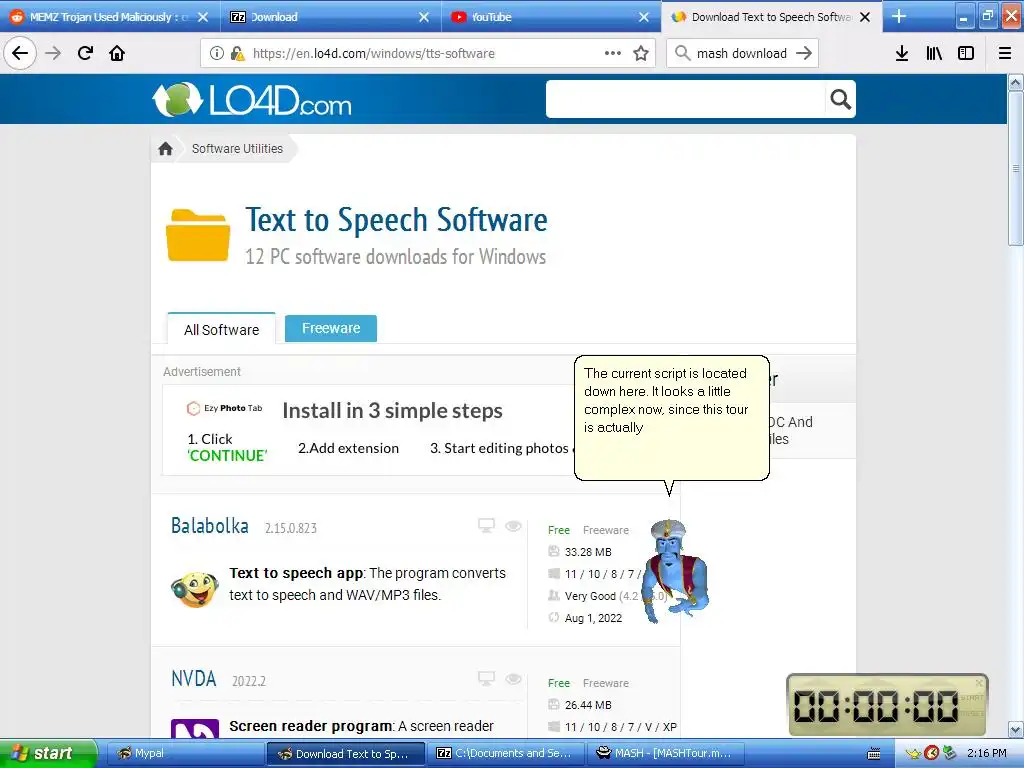Click the LO4D.com logo
Image resolution: width=1024 pixels, height=768 pixels.
tap(252, 99)
